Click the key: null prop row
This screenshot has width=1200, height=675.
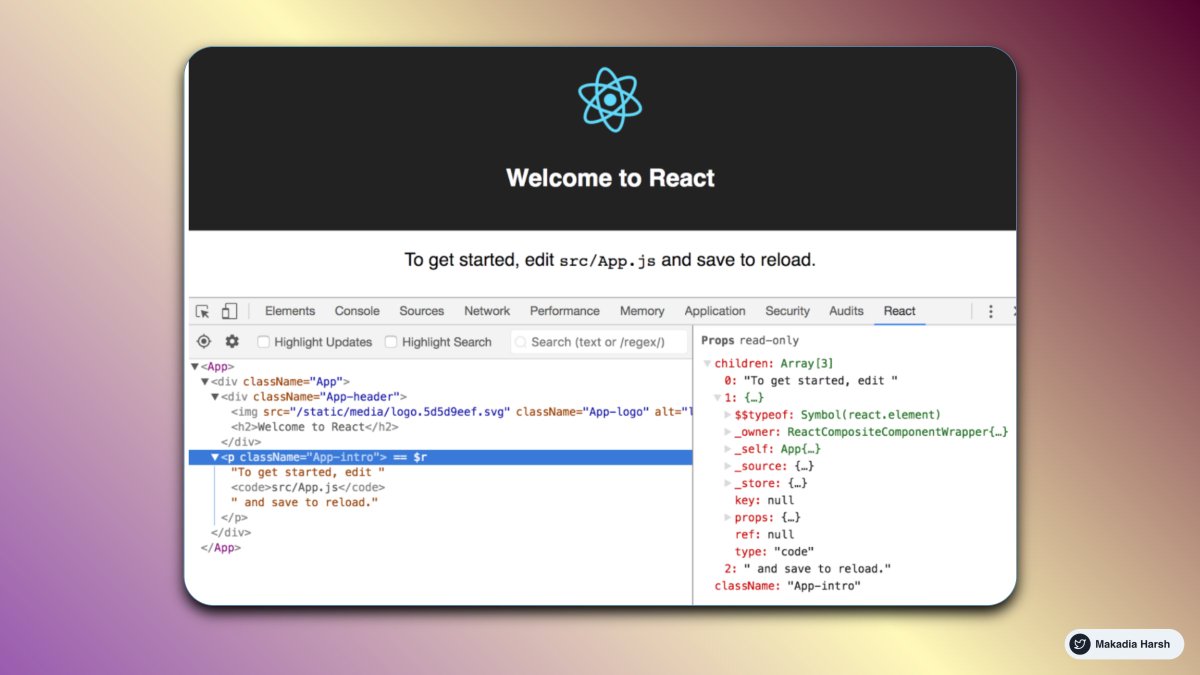764,500
